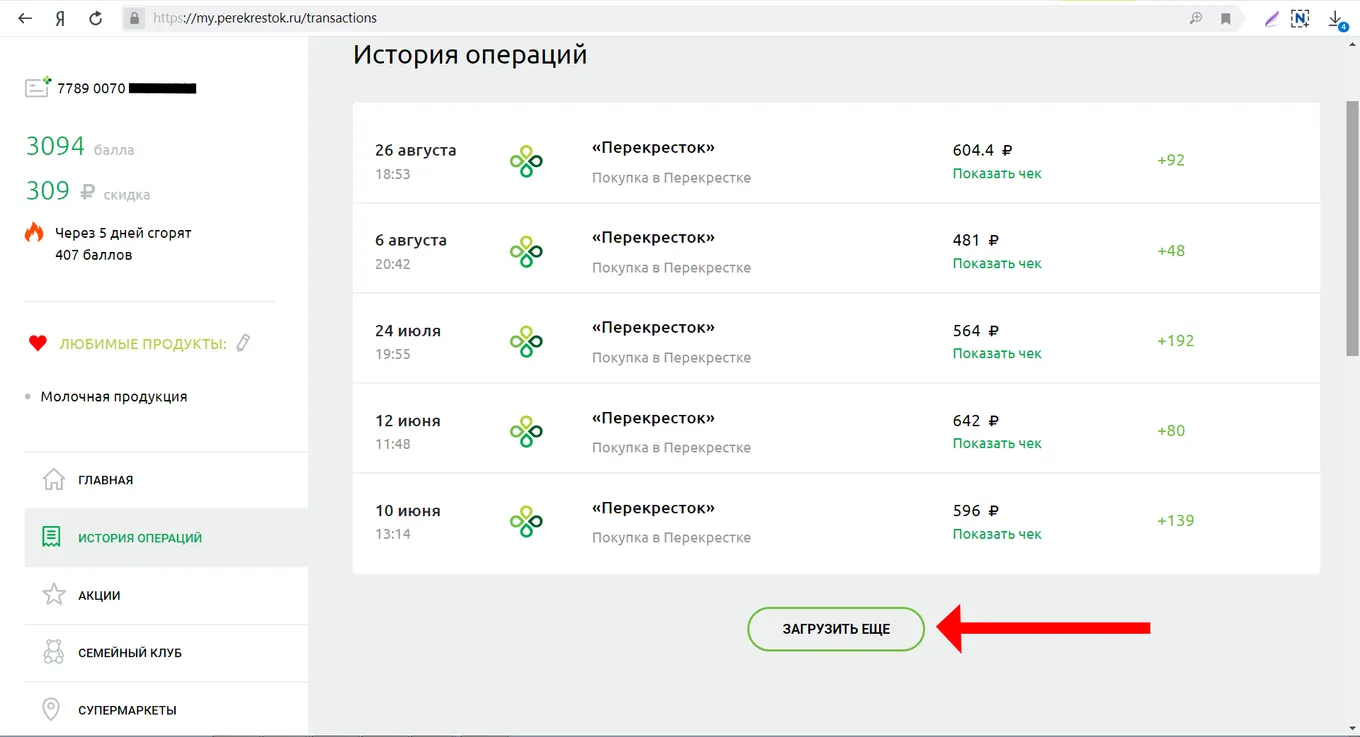Screen dimensions: 1360x737
Task: Click the История операций page heading
Action: pyautogui.click(x=470, y=55)
